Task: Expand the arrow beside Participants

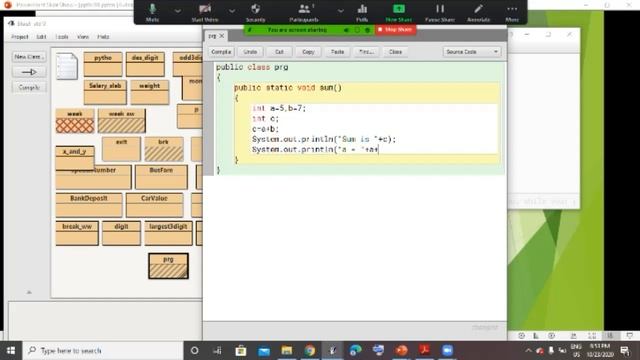Action: pos(340,11)
